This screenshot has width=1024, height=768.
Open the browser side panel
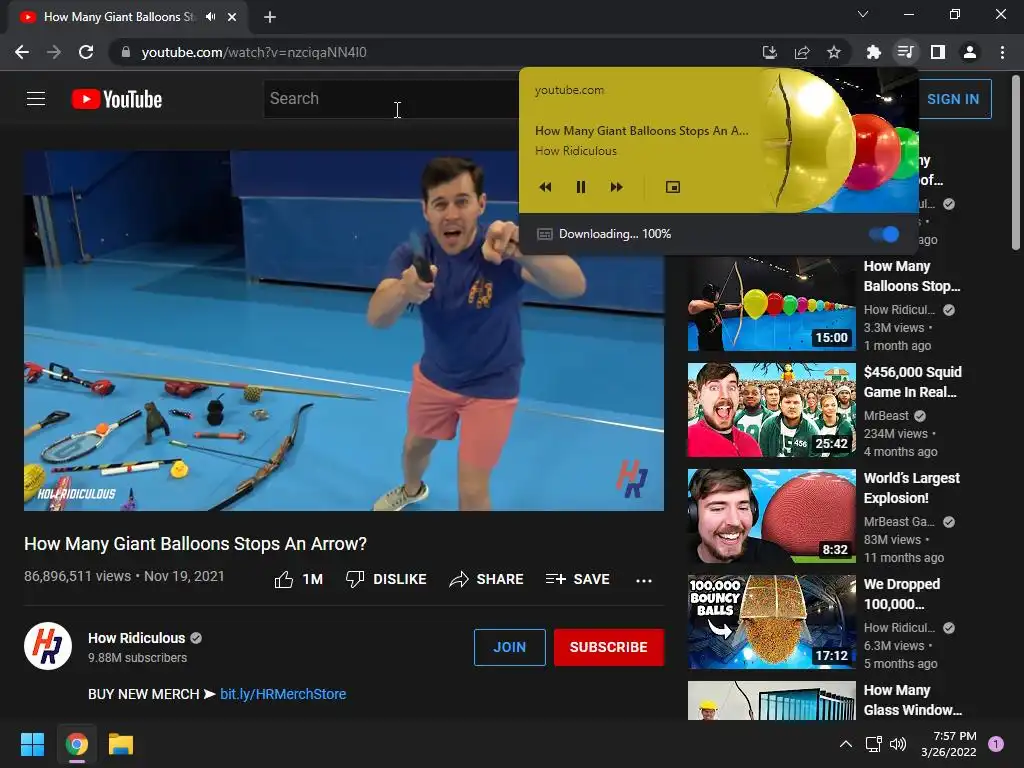pyautogui.click(x=938, y=52)
